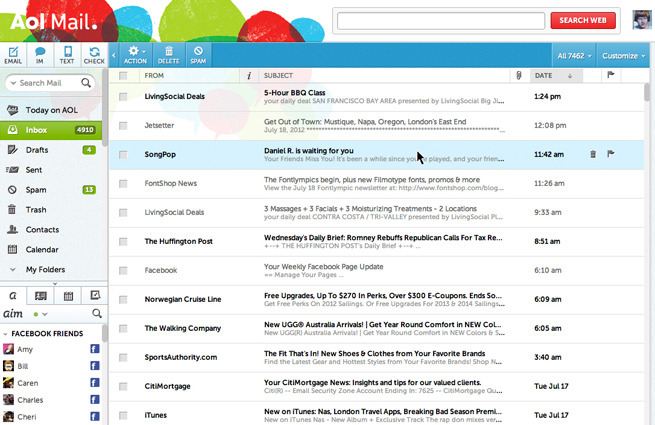This screenshot has width=655, height=425.
Task: Click the magnifier in Search Mail
Action: click(x=86, y=83)
